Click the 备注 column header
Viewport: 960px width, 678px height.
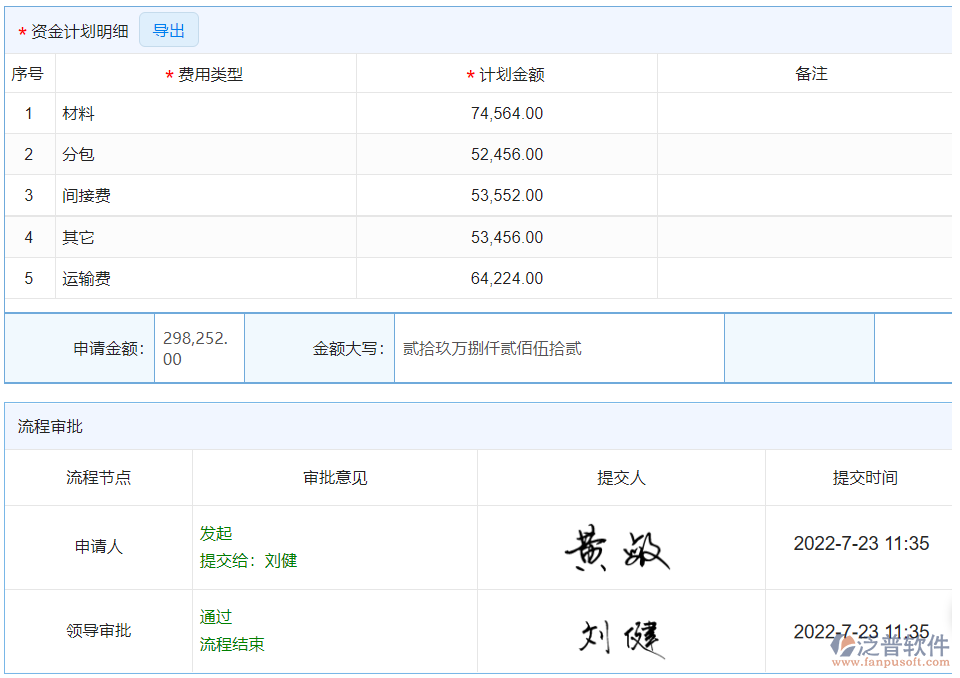812,73
